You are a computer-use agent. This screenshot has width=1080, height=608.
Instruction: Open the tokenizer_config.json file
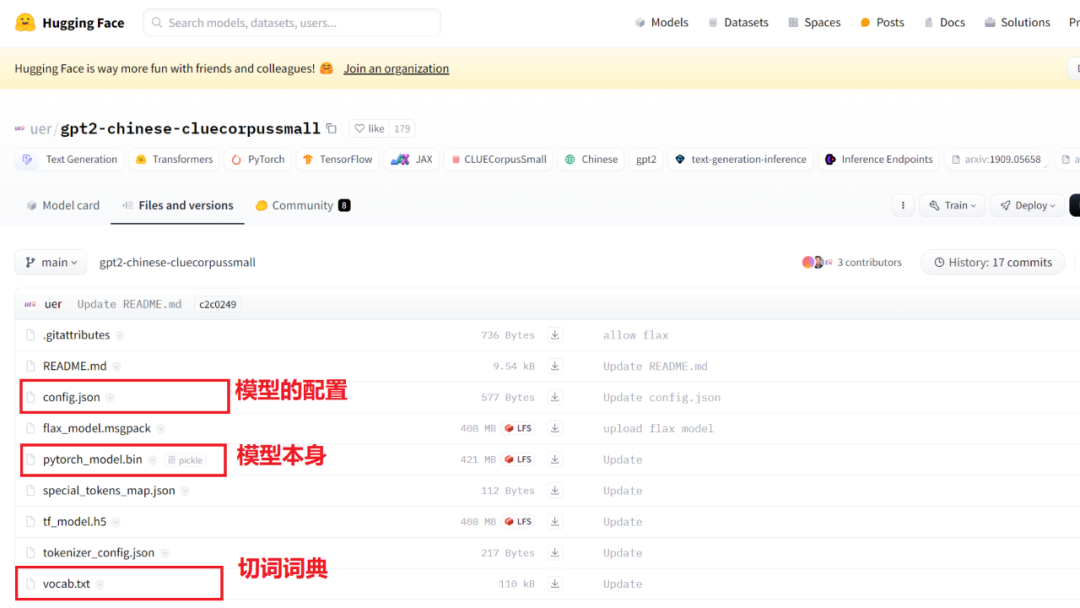98,552
